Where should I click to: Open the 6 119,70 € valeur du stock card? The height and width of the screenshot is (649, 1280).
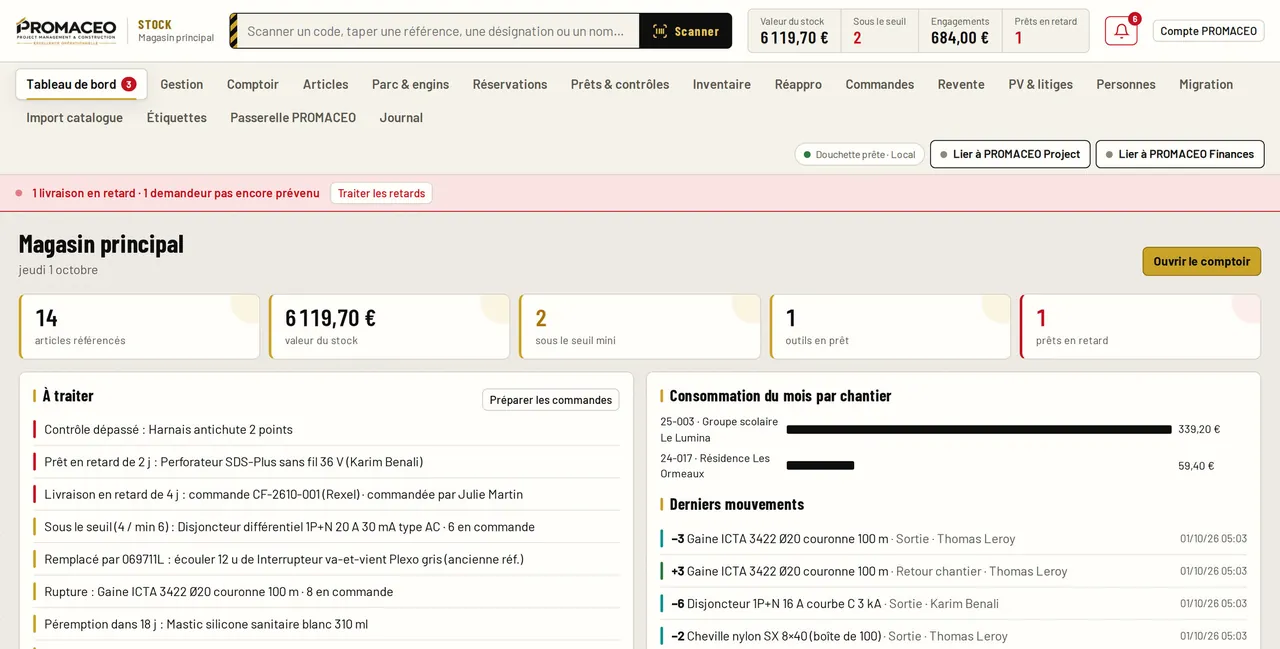pyautogui.click(x=389, y=327)
